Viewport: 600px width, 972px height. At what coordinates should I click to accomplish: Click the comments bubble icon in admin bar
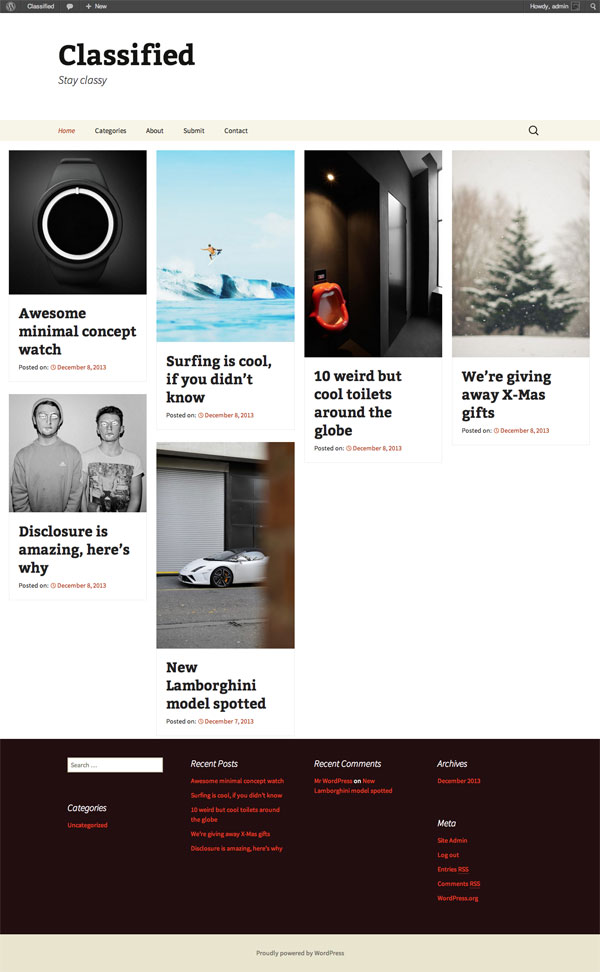(x=70, y=6)
